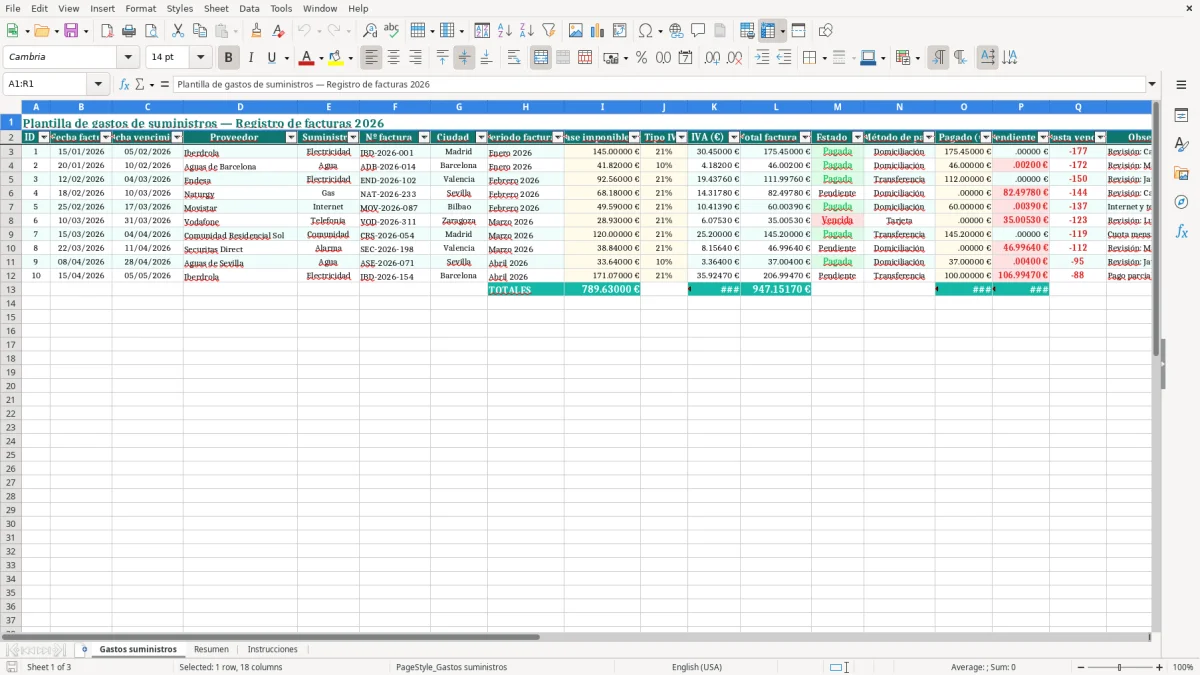Image resolution: width=1200 pixels, height=675 pixels.
Task: Click the Print icon
Action: click(x=129, y=31)
